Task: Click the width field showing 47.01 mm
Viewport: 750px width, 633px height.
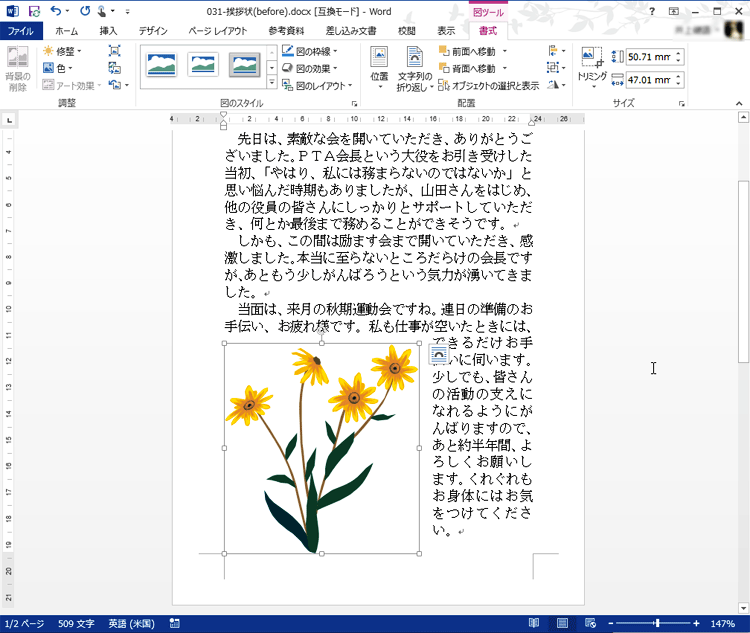Action: click(649, 80)
